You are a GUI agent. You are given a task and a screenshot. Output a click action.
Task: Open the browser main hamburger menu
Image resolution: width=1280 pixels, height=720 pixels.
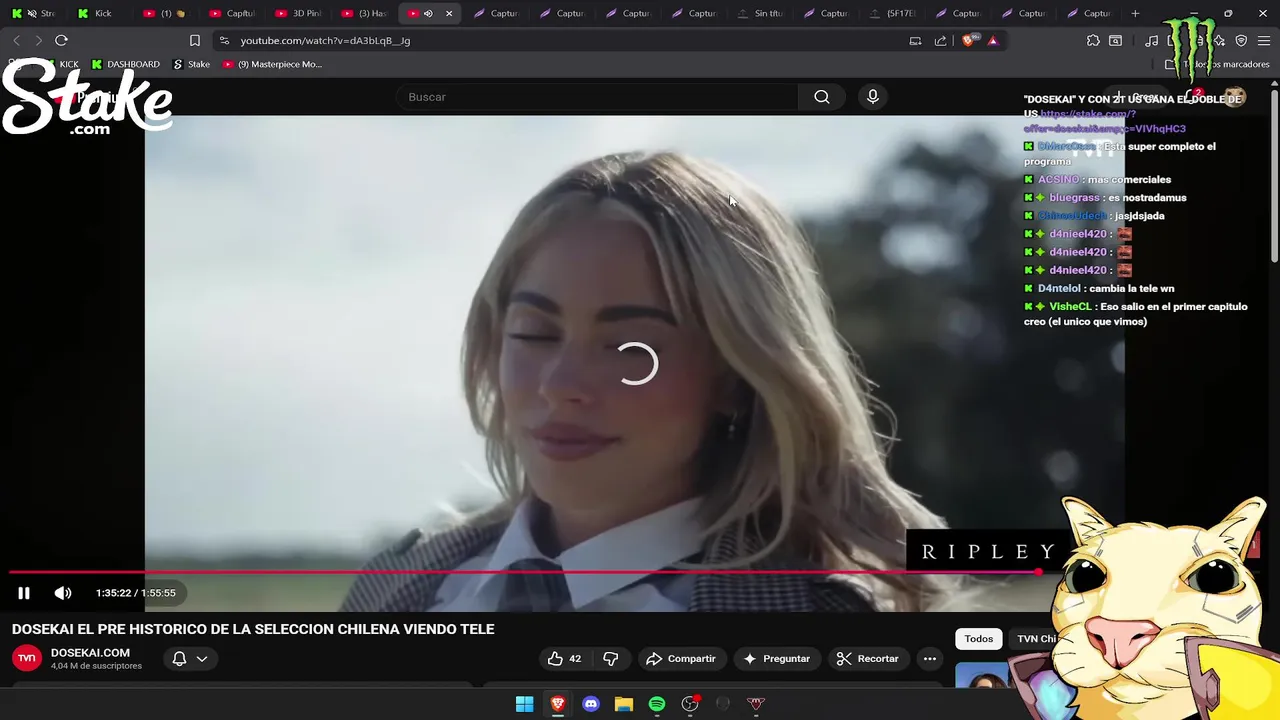click(x=1263, y=40)
